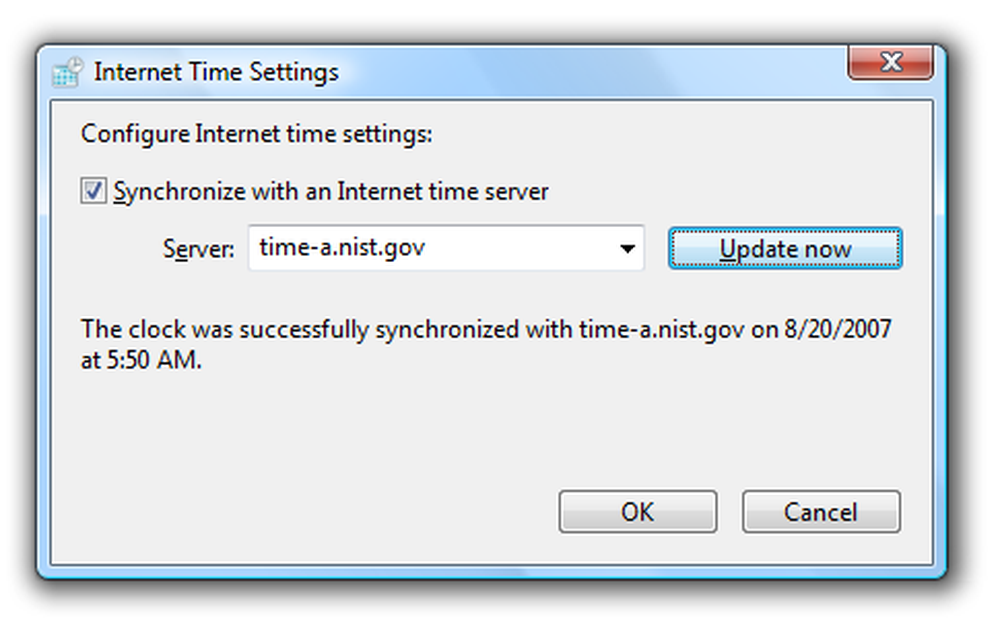Dismiss changes with the Cancel button
The width and height of the screenshot is (1000, 632).
coord(821,511)
